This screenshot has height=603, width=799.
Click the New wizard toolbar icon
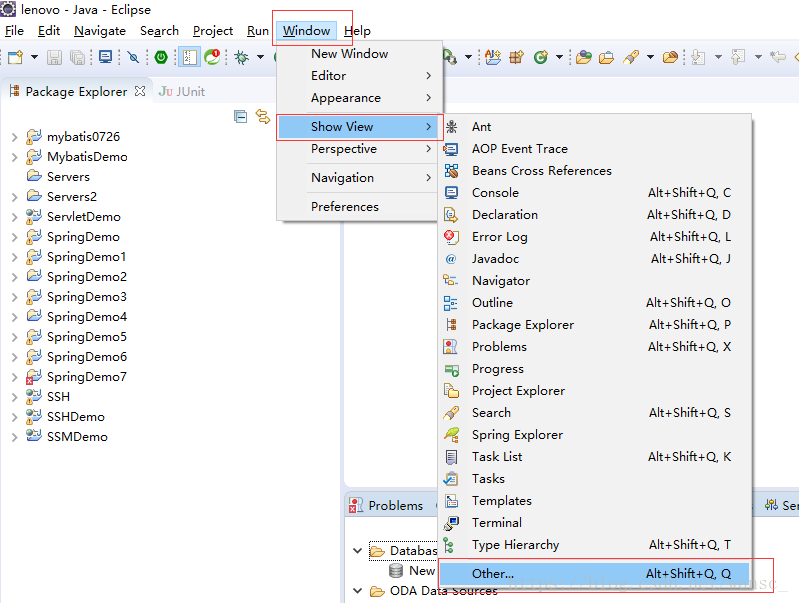(15, 57)
